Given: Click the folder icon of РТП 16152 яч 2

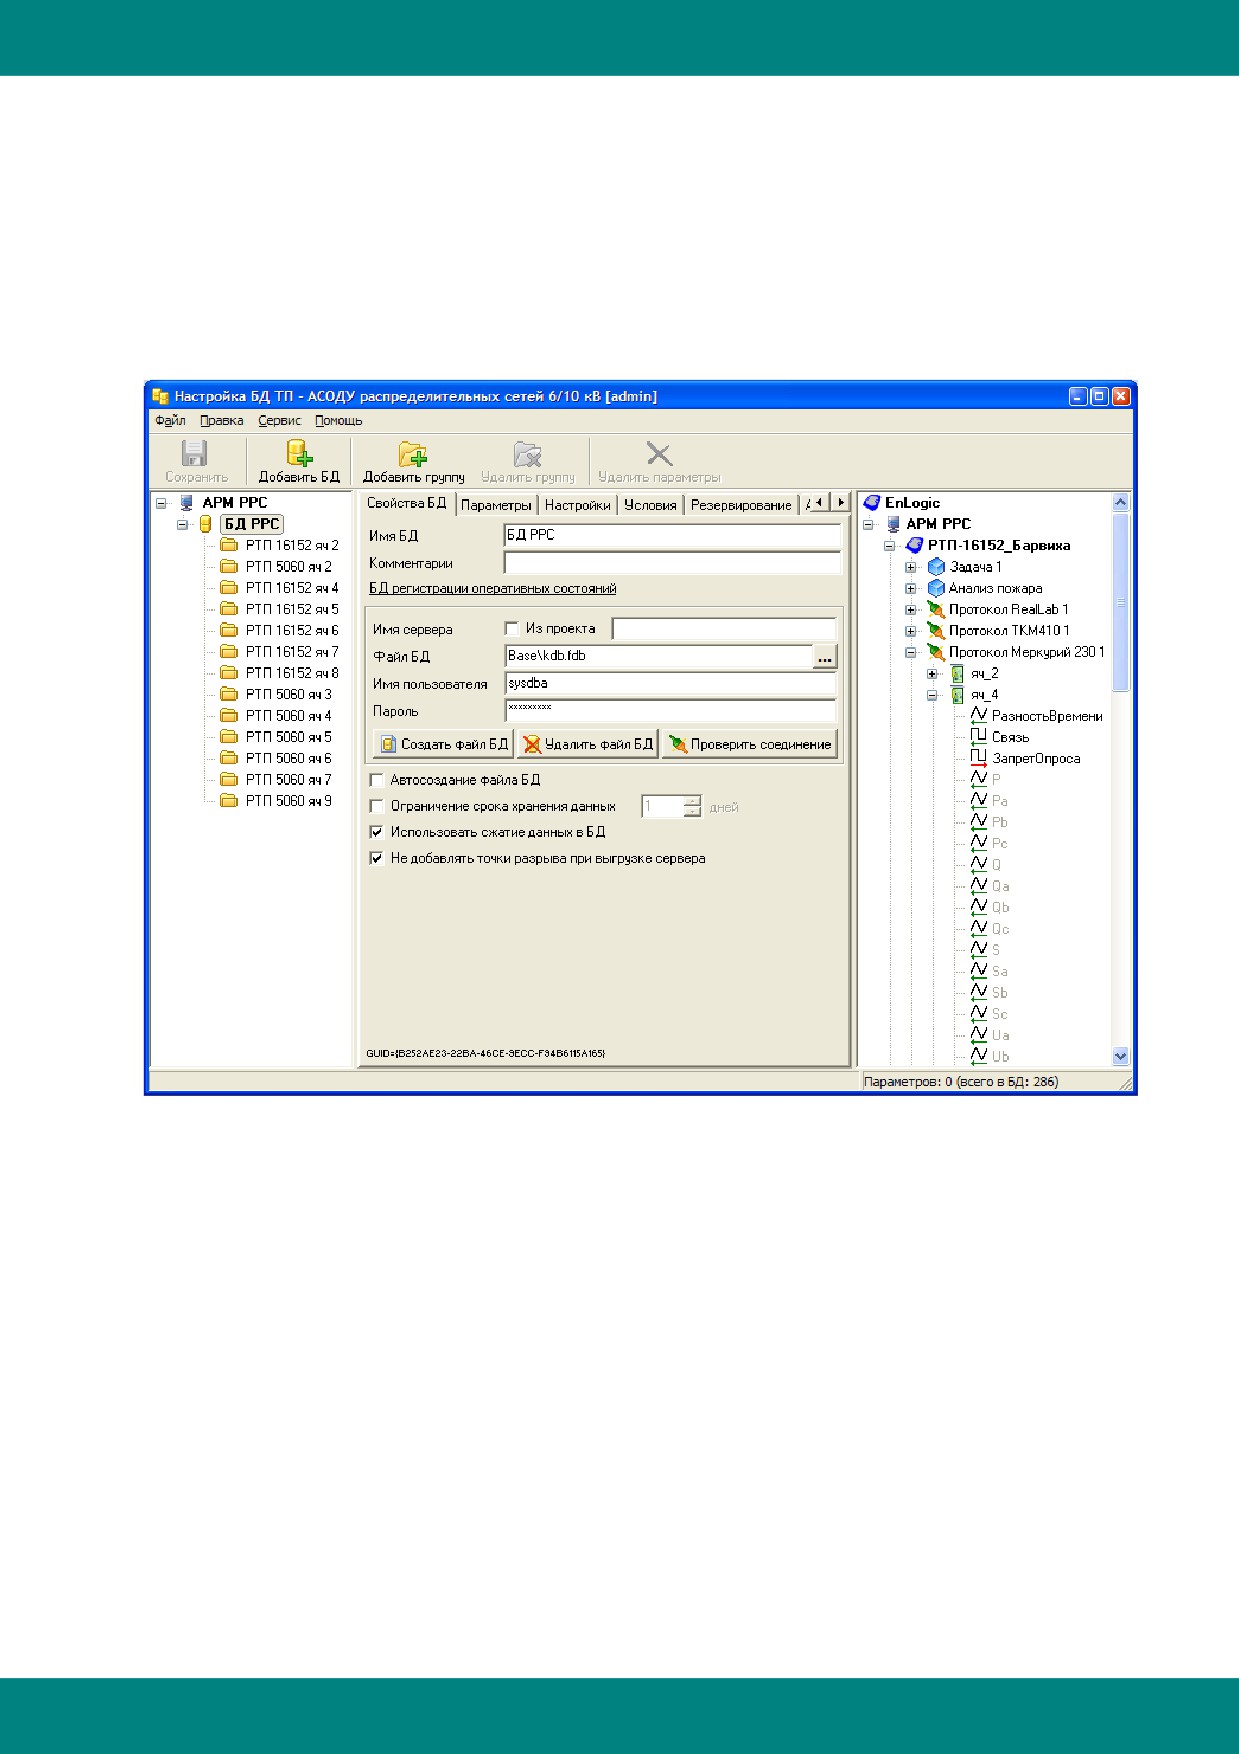Looking at the screenshot, I should click(229, 545).
